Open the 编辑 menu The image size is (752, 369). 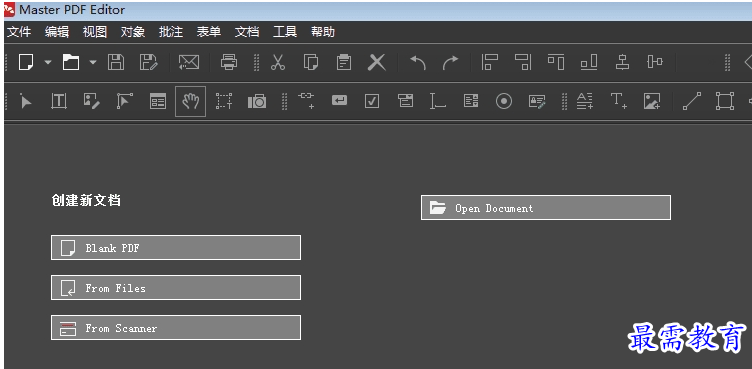[x=57, y=32]
